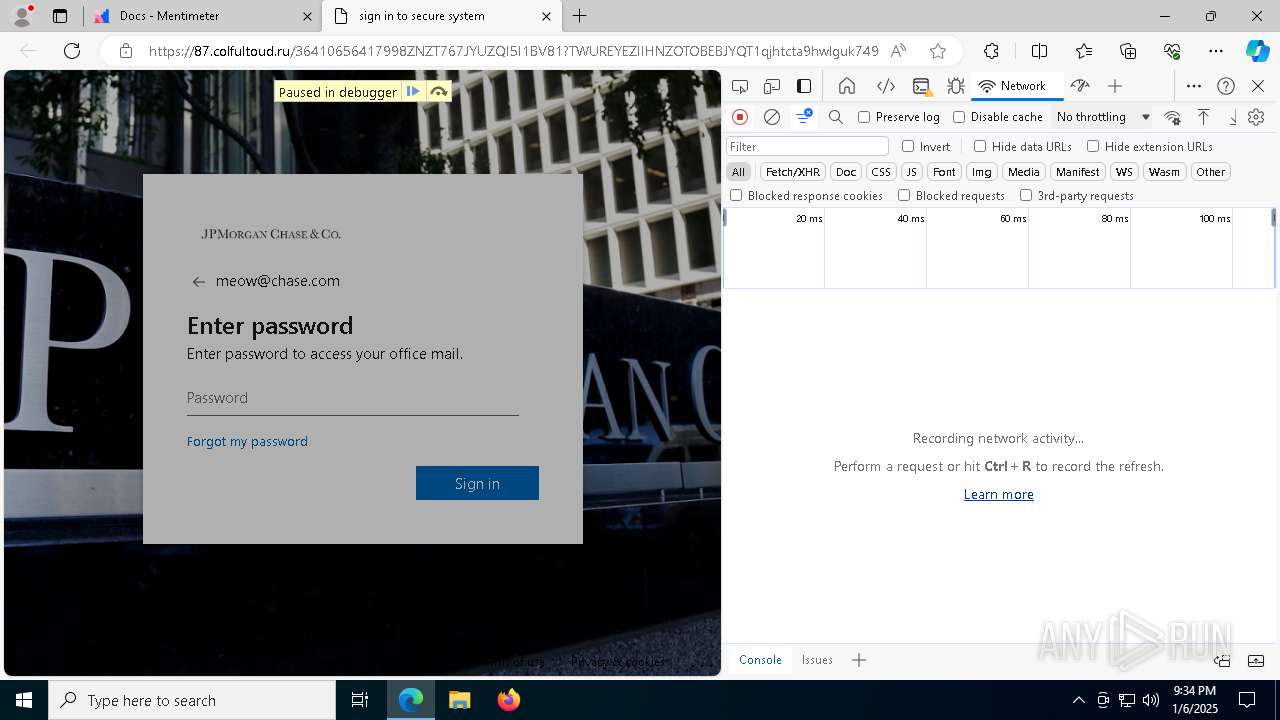Image resolution: width=1280 pixels, height=720 pixels.
Task: Resume script execution in paused overlay
Action: point(413,92)
